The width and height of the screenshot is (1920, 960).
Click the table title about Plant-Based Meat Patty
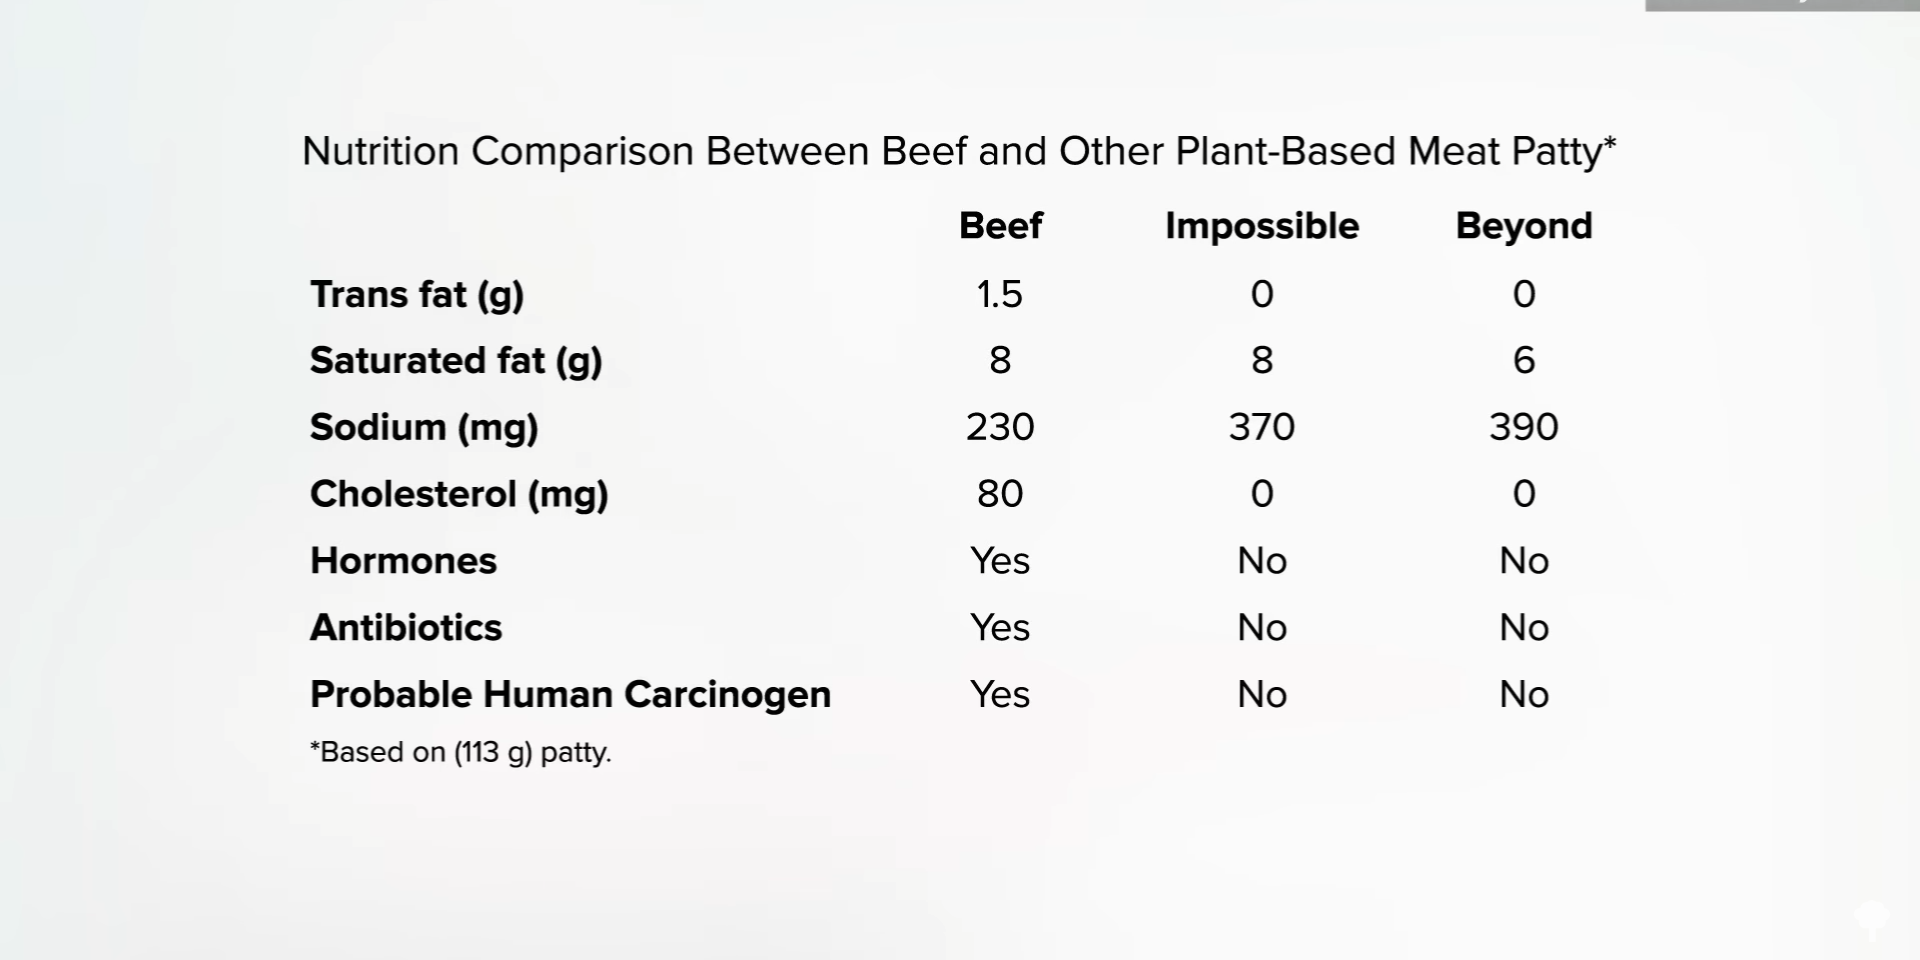[x=959, y=151]
